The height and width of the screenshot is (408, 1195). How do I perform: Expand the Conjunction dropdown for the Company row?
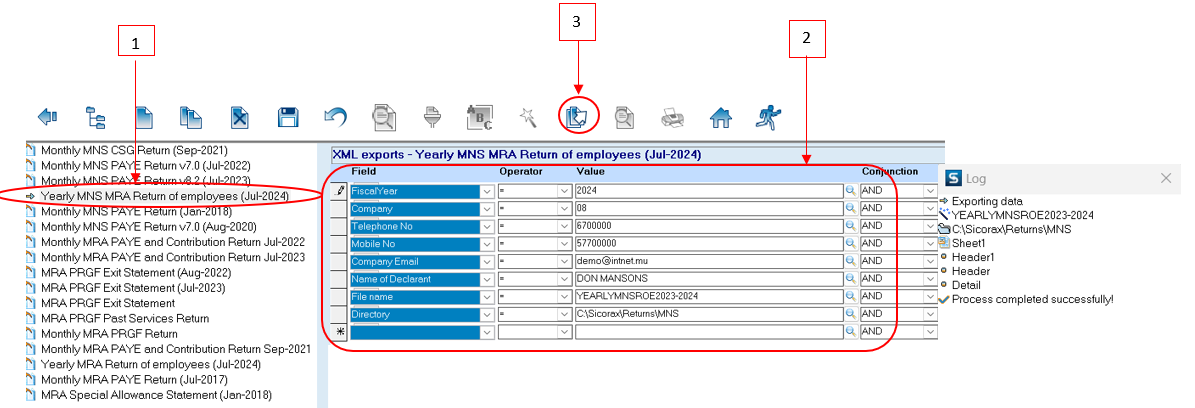point(930,209)
